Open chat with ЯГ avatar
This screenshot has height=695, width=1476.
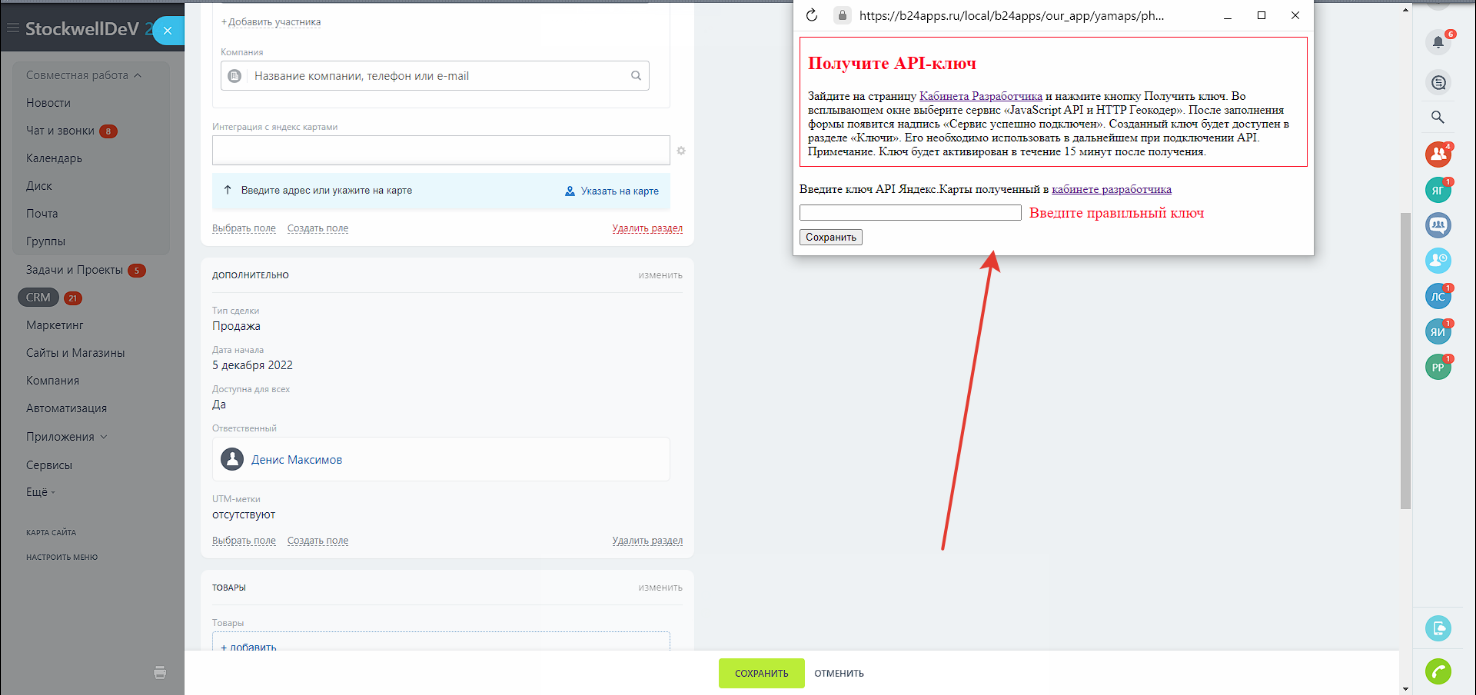1438,190
